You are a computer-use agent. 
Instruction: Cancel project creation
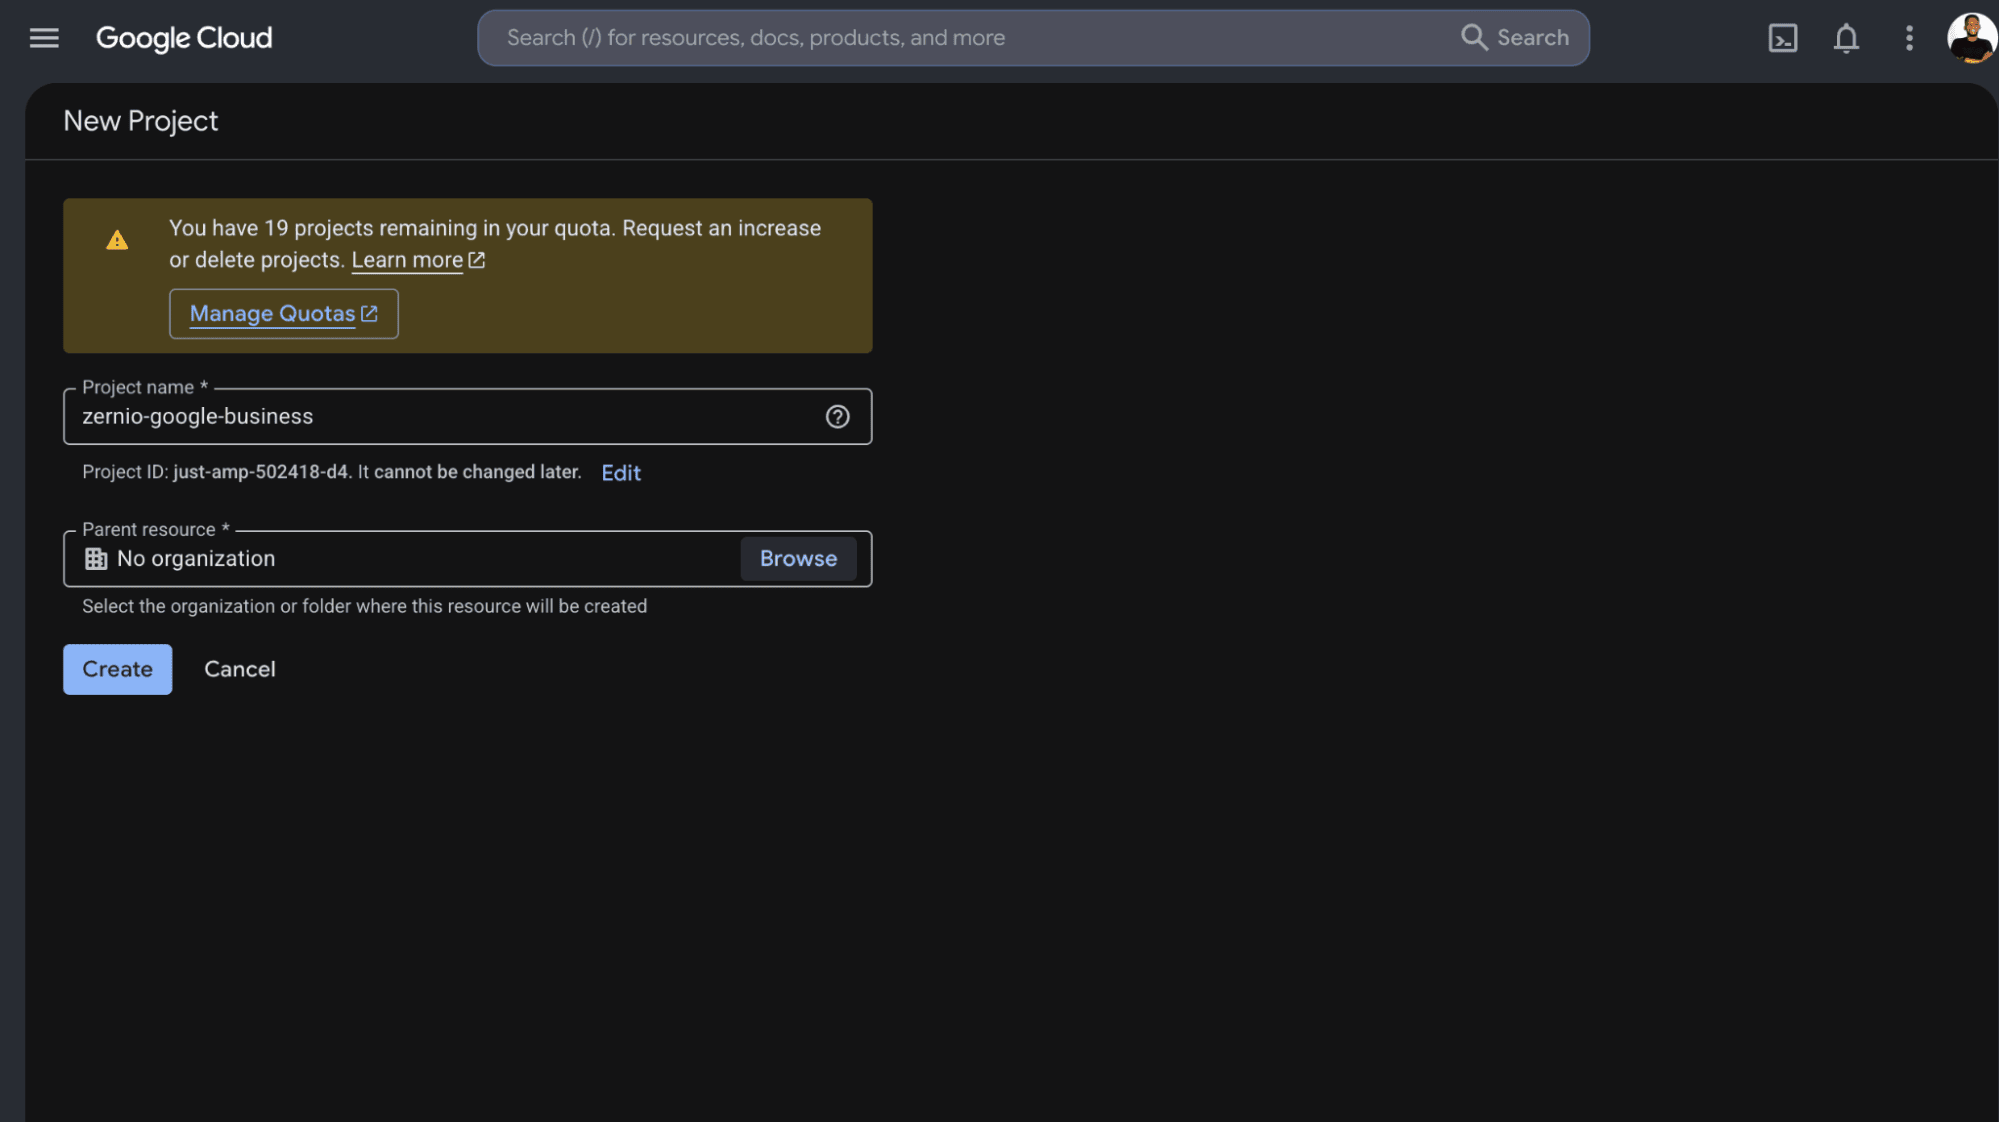[240, 669]
